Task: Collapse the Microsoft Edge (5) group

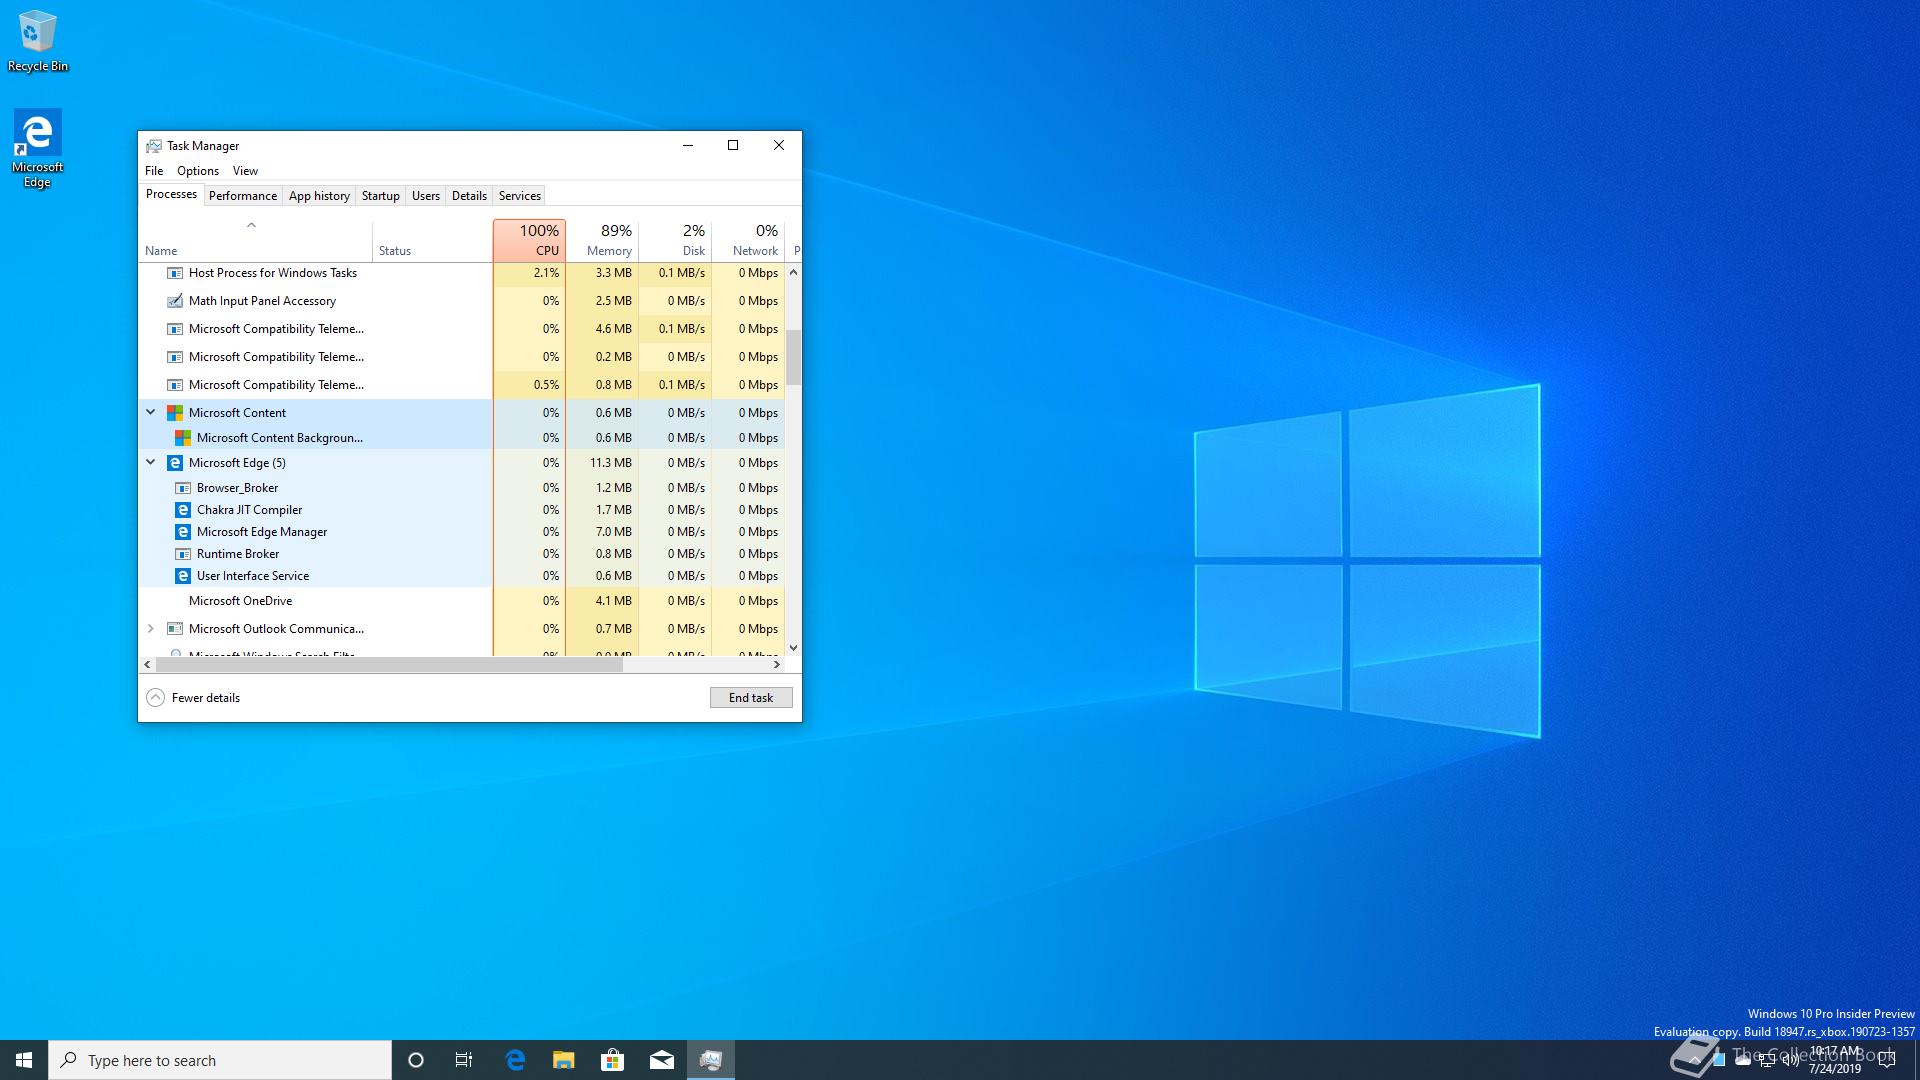Action: pyautogui.click(x=151, y=462)
